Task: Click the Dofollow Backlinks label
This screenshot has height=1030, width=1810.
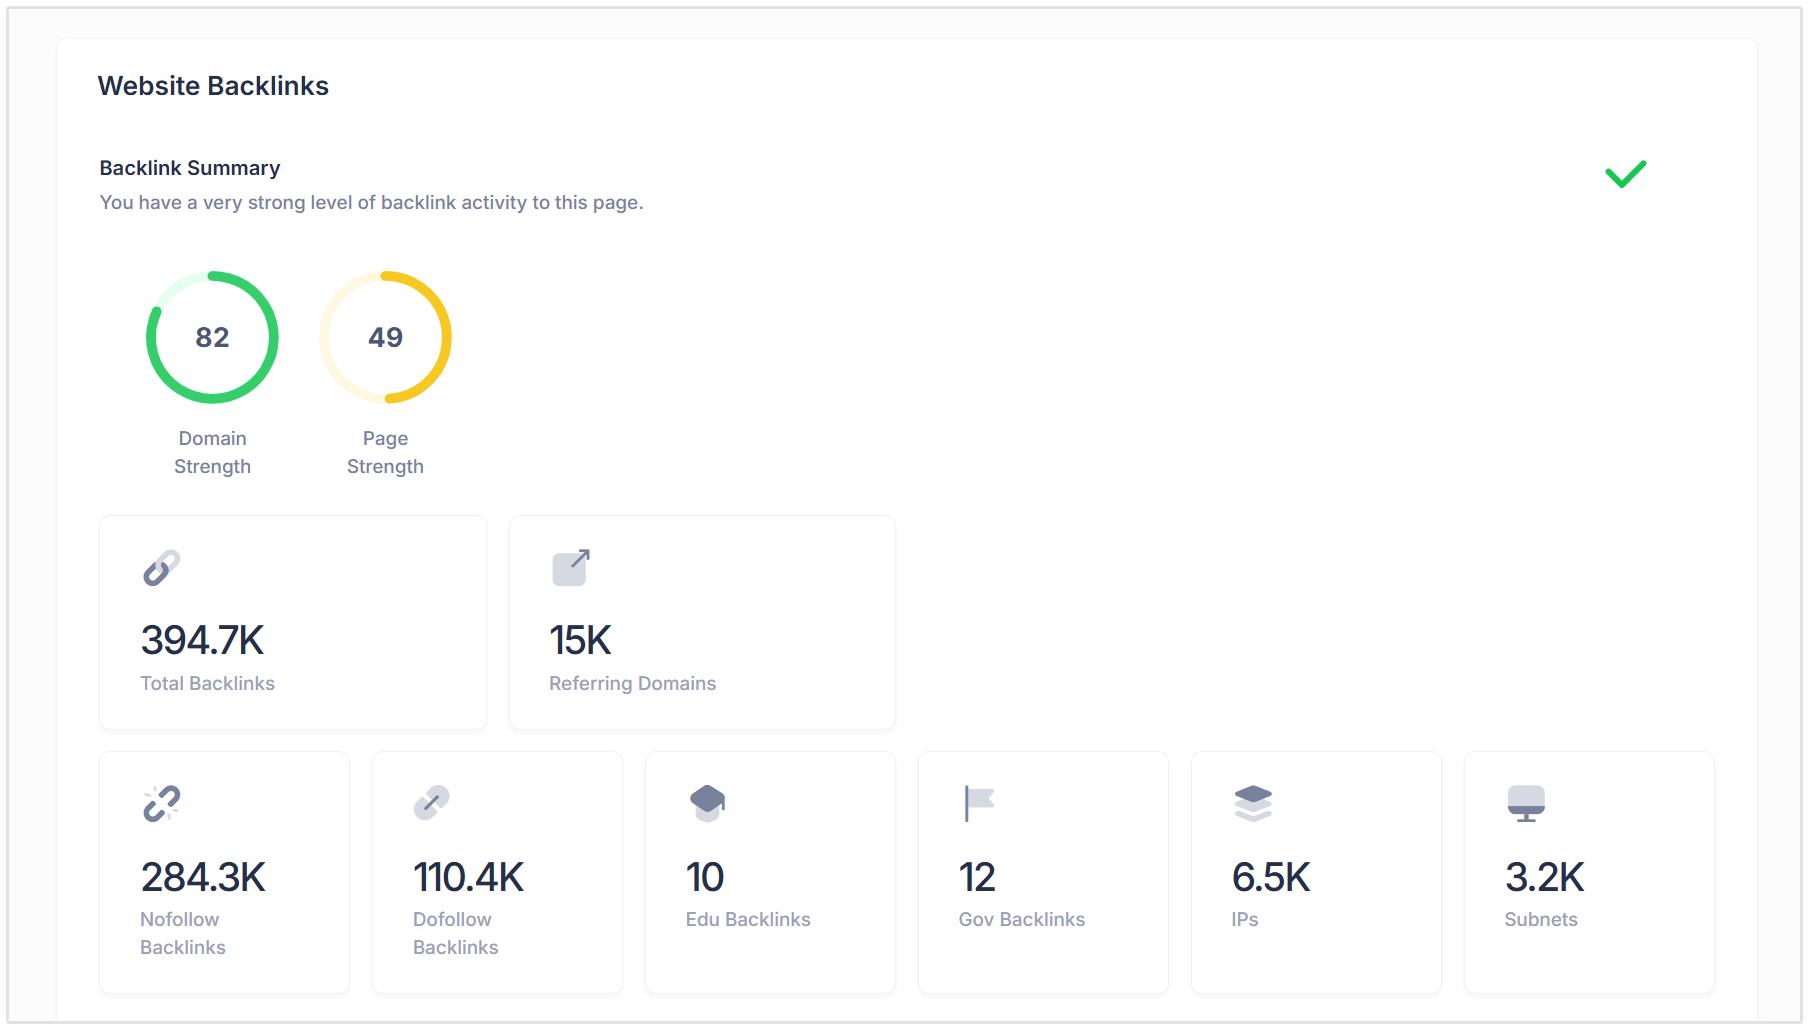Action: click(x=456, y=933)
